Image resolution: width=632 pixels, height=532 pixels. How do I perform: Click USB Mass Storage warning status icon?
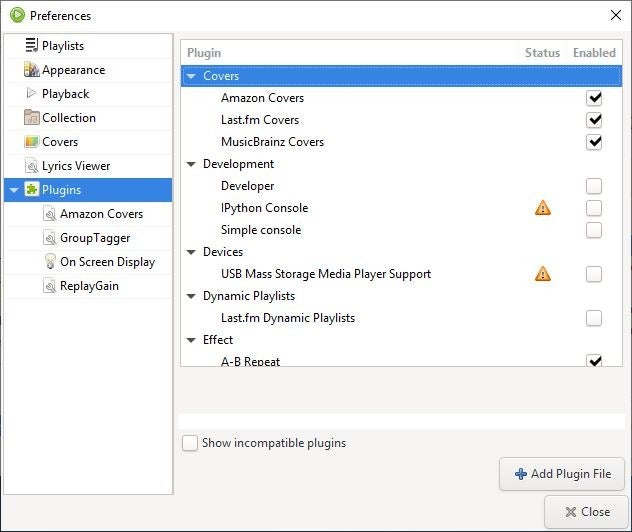click(x=543, y=274)
